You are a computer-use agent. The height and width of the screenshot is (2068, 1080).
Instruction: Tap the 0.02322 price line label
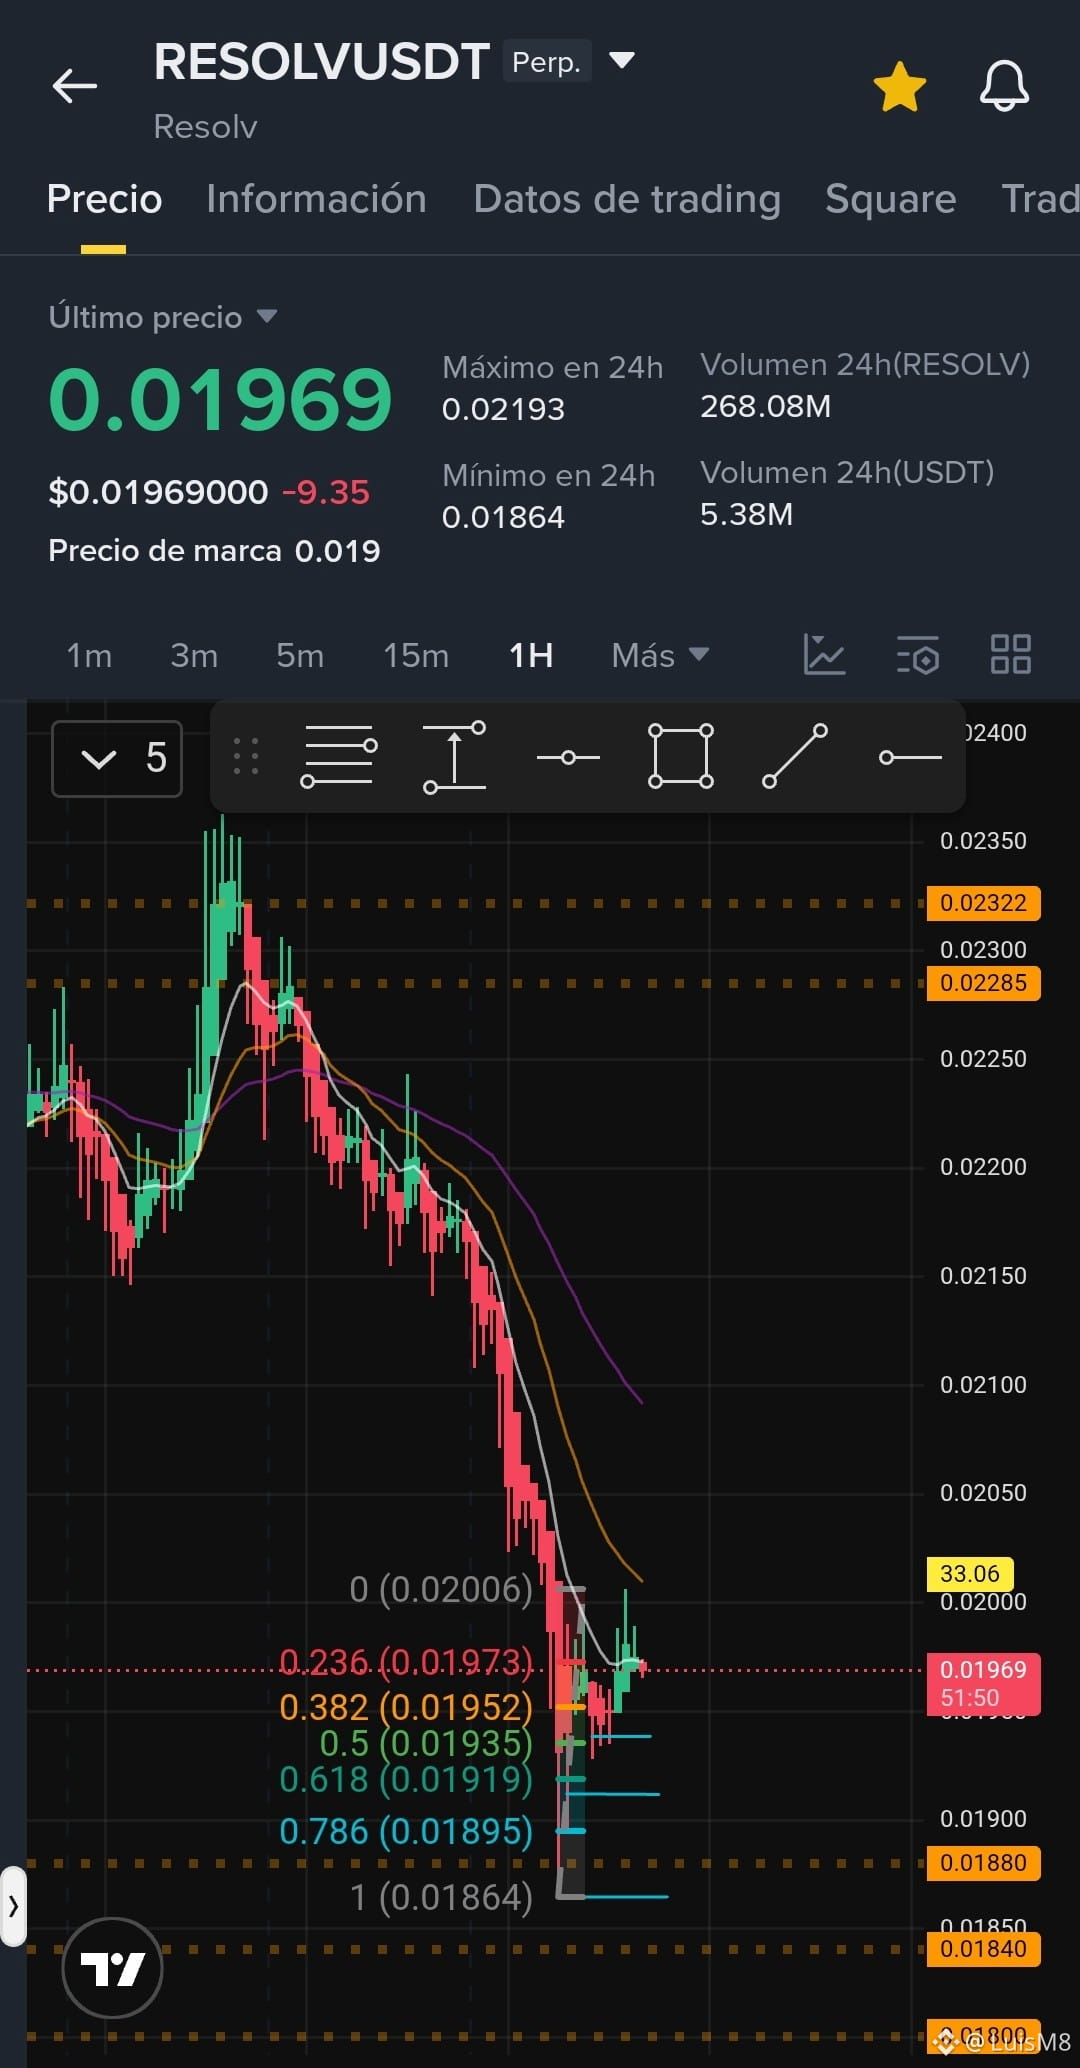coord(983,903)
